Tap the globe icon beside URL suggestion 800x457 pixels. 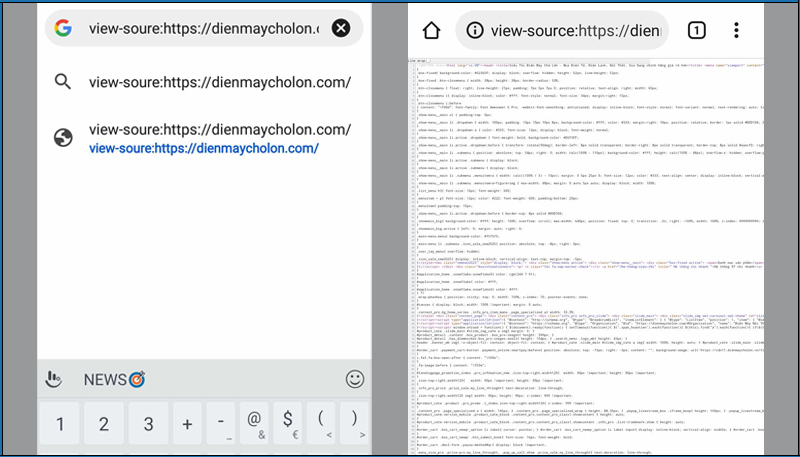[63, 138]
